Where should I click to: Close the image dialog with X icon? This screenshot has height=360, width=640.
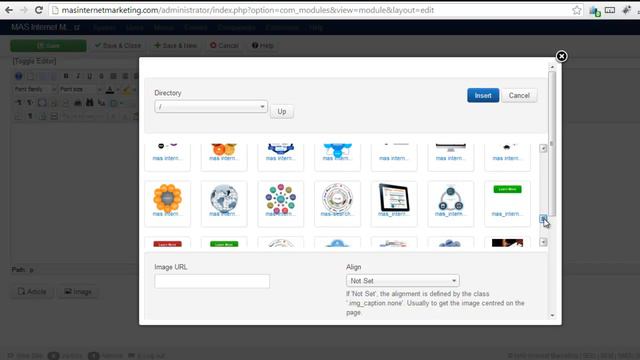click(561, 56)
